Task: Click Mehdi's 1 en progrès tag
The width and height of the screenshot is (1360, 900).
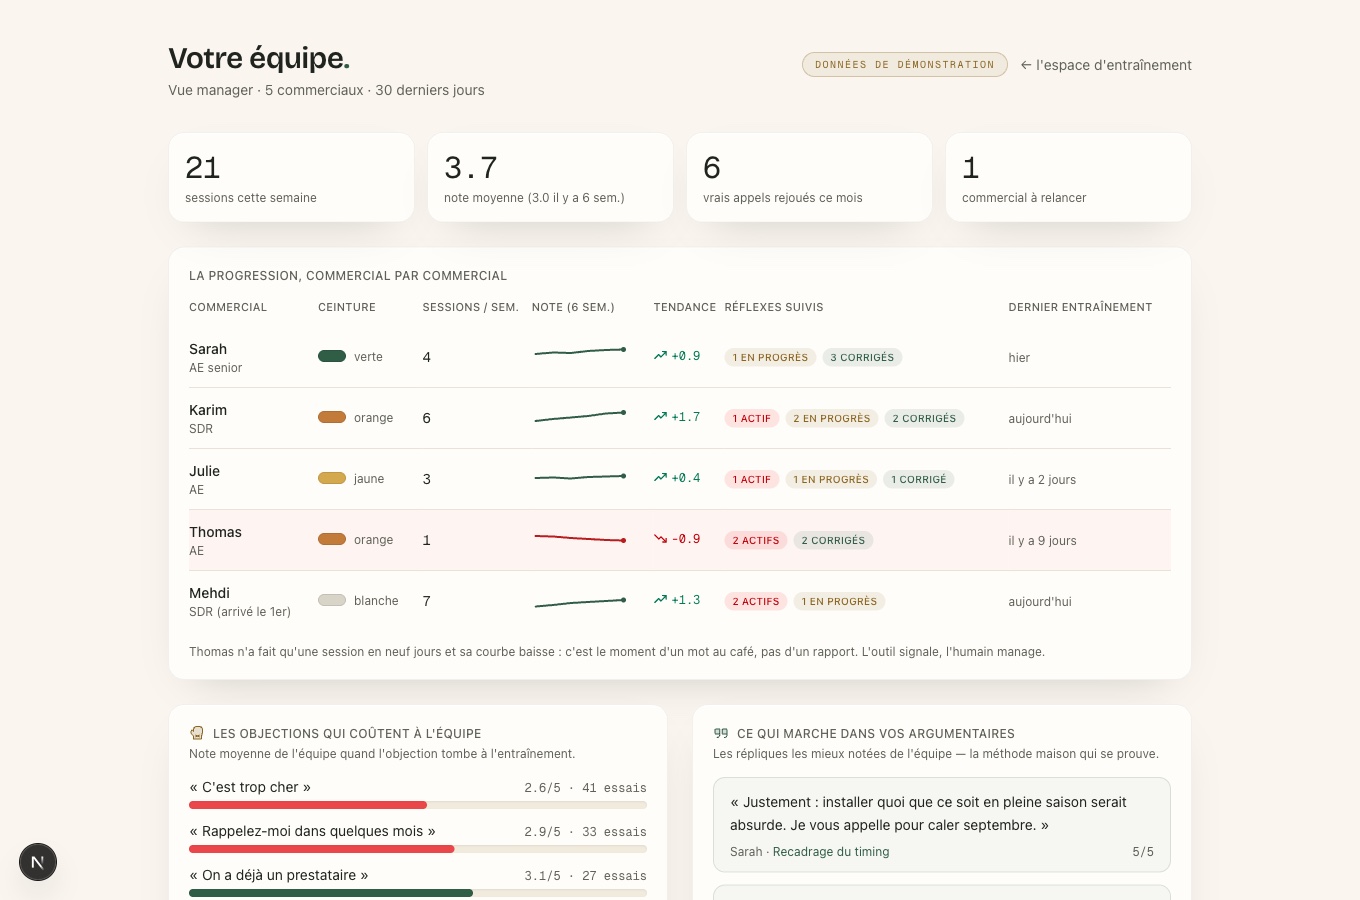Action: pyautogui.click(x=839, y=601)
